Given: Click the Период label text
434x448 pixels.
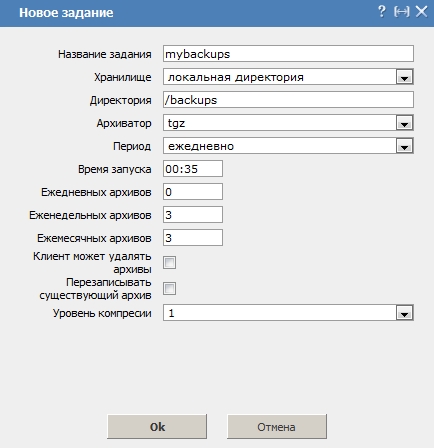Looking at the screenshot, I should pos(132,146).
